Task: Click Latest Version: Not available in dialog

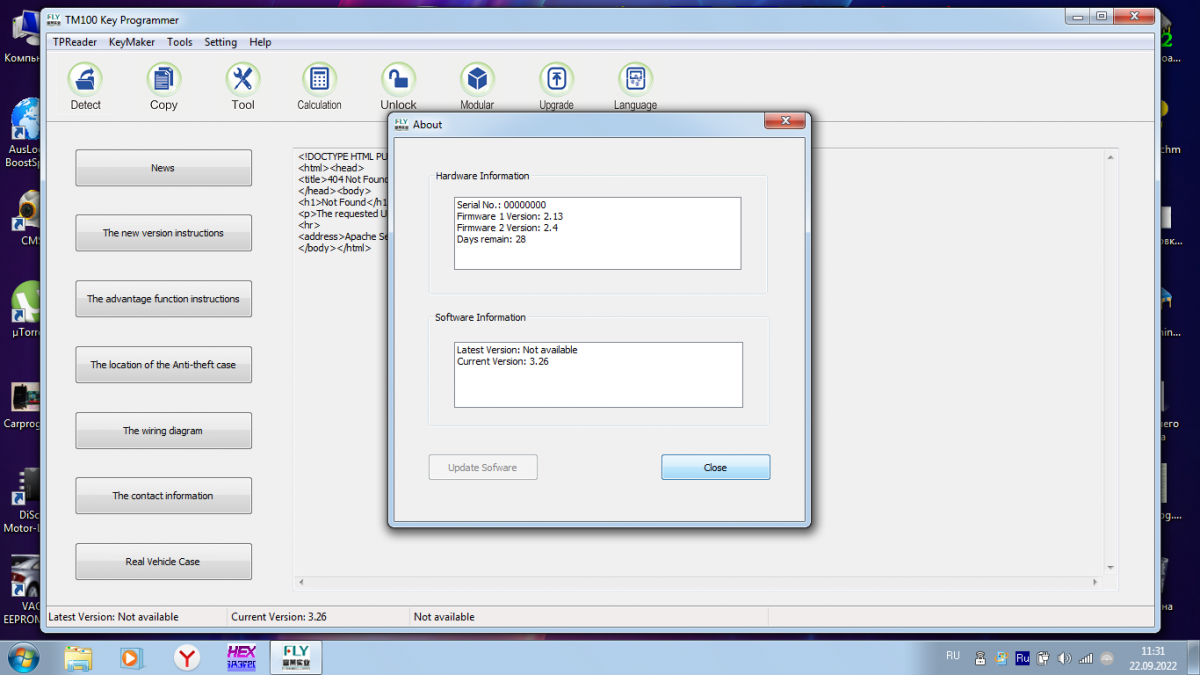Action: [x=517, y=350]
